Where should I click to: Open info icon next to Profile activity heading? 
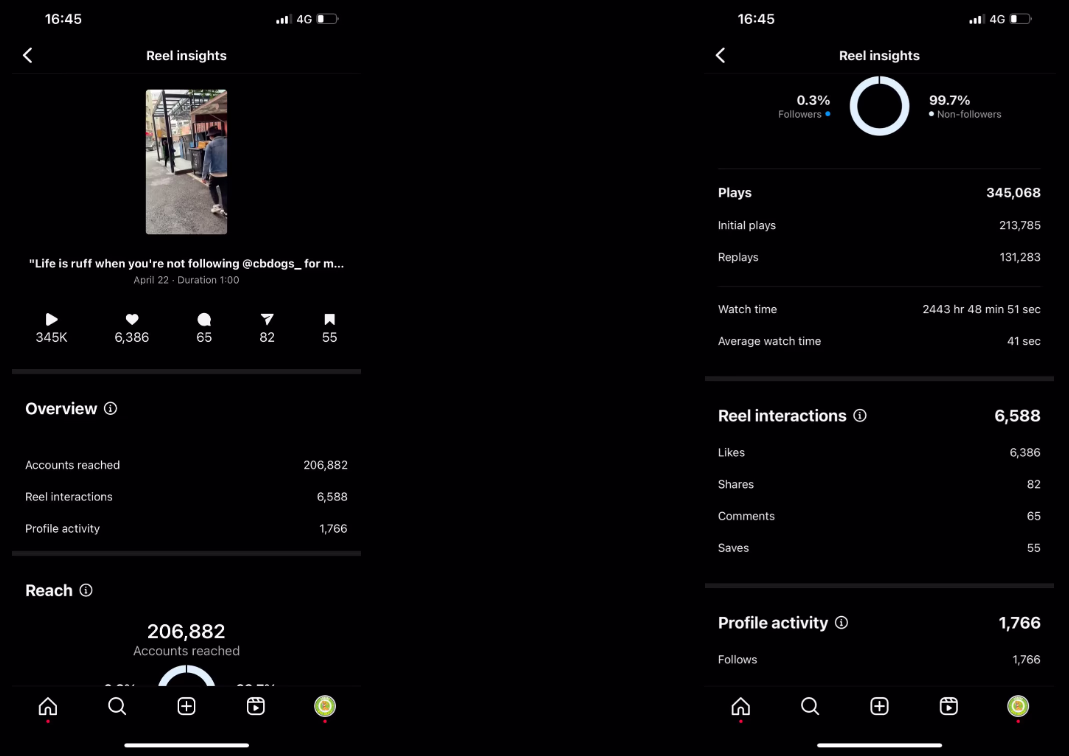coord(841,622)
